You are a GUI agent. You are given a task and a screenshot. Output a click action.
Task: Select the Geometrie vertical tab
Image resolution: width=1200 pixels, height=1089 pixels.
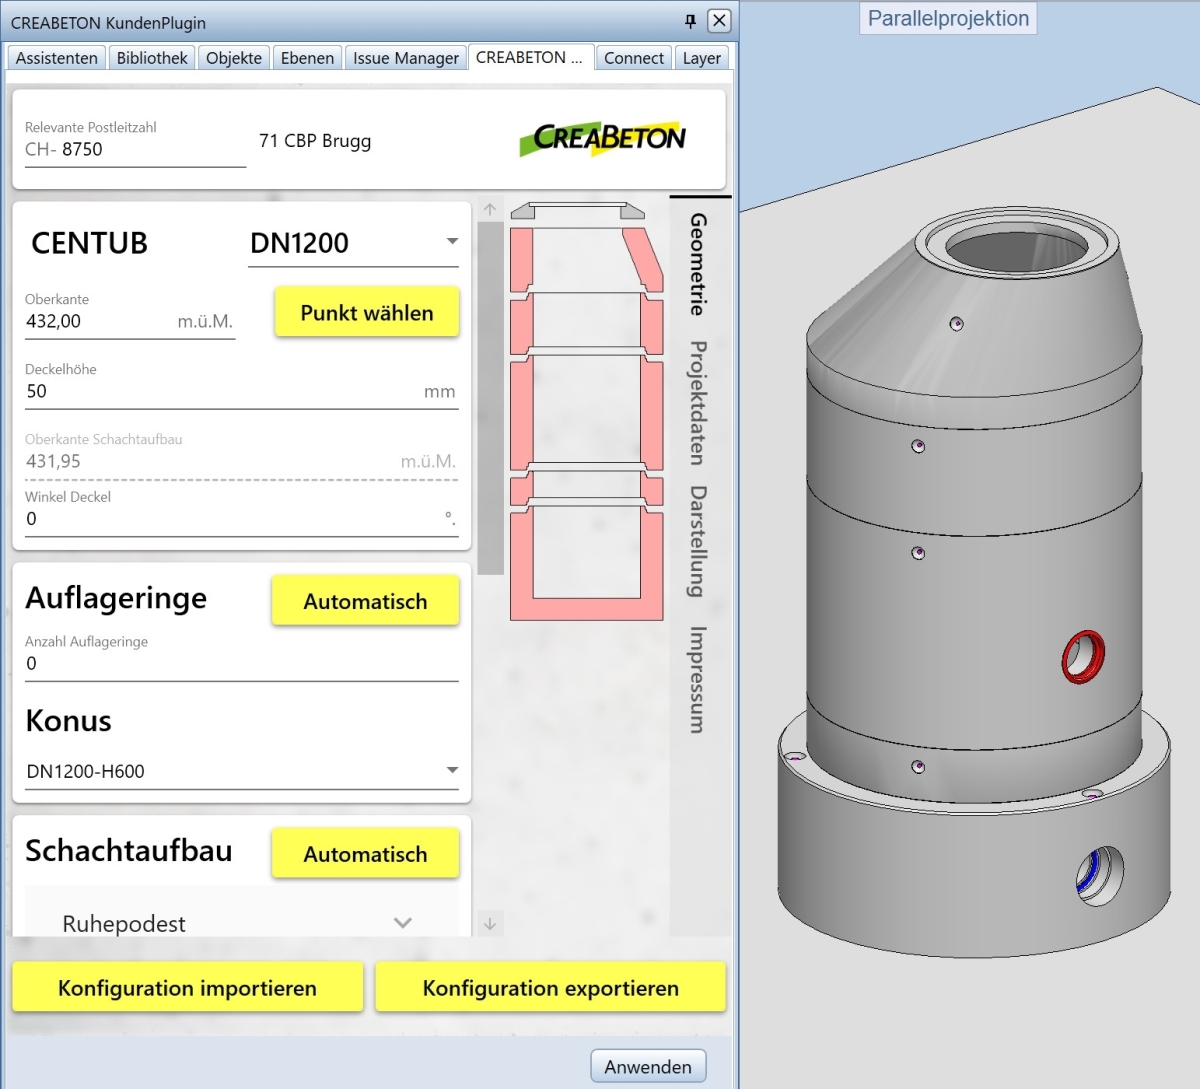click(698, 264)
